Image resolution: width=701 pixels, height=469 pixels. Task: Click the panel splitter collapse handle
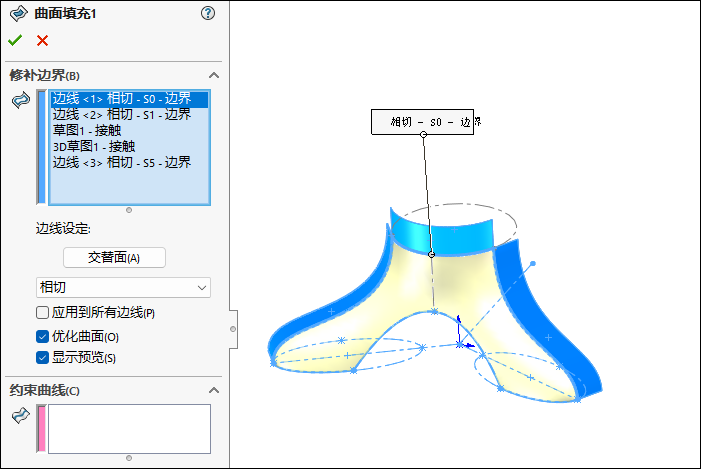[x=233, y=329]
